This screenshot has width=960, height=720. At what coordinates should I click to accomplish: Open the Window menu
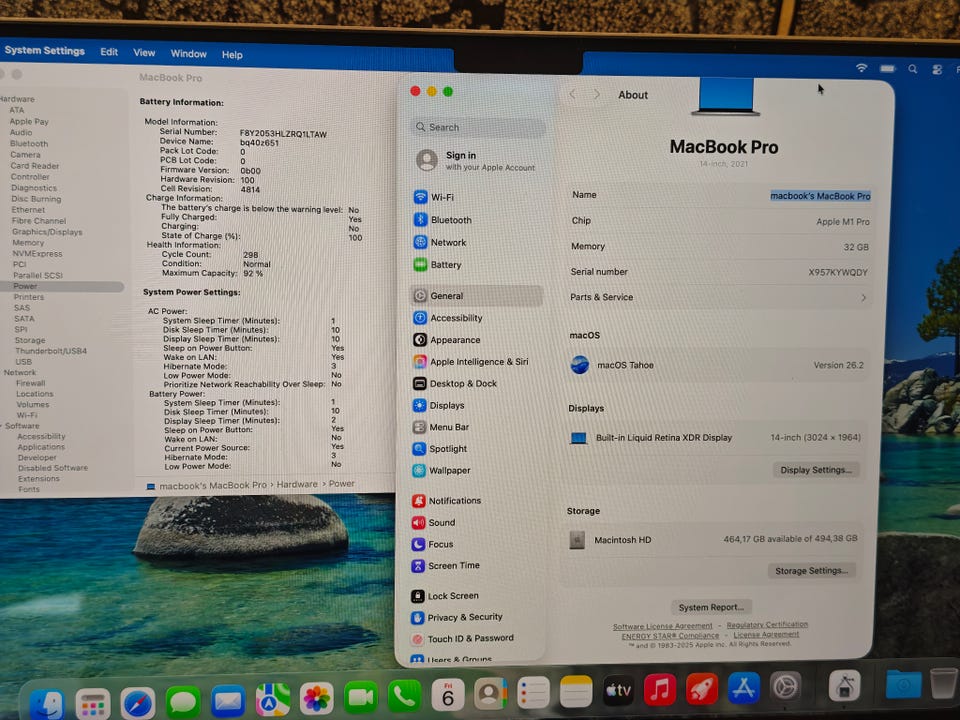[189, 54]
